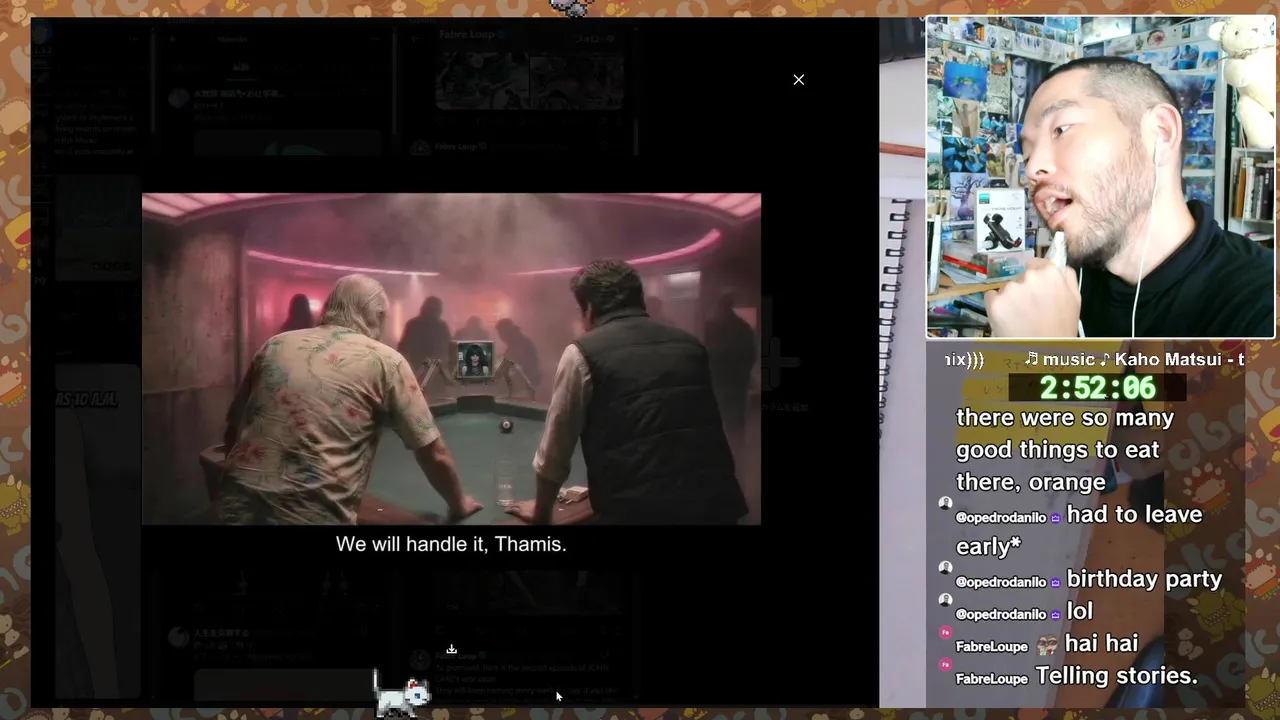The image size is (1280, 720).
Task: Click the subtitle 'We will handle it, Thamis.'
Action: (451, 544)
